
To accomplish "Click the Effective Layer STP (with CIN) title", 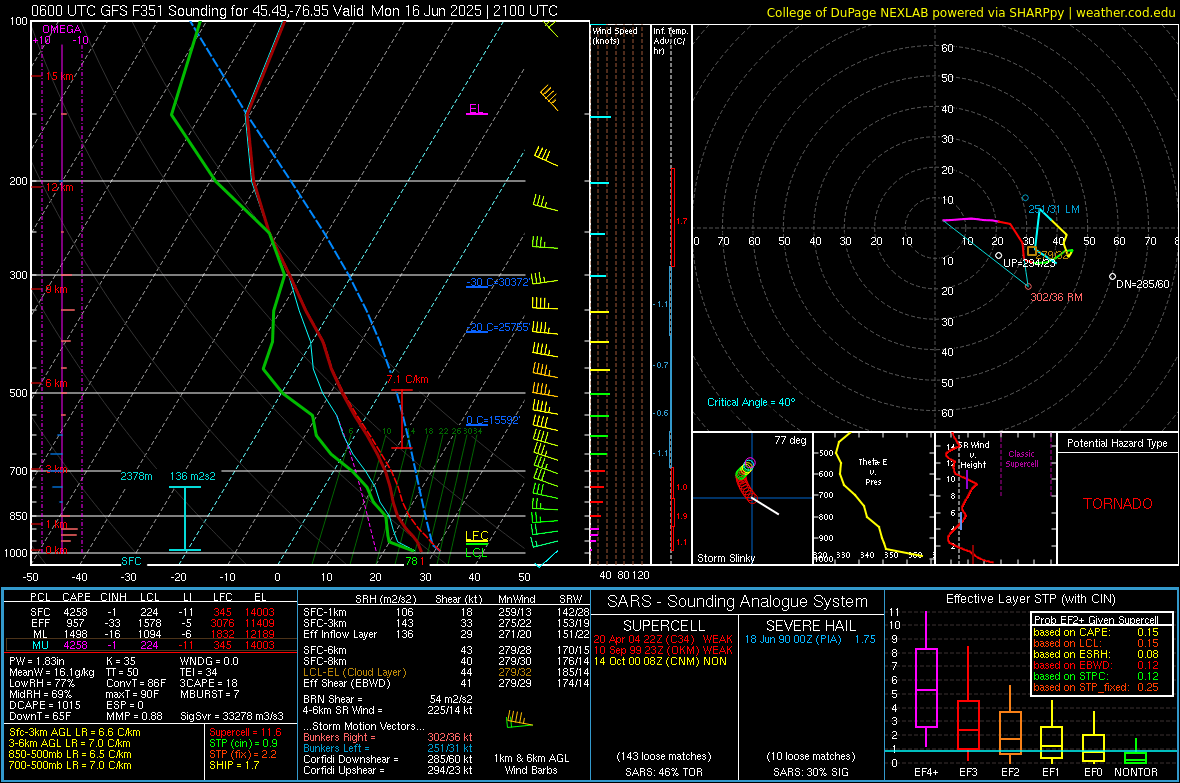I will pos(1030,599).
